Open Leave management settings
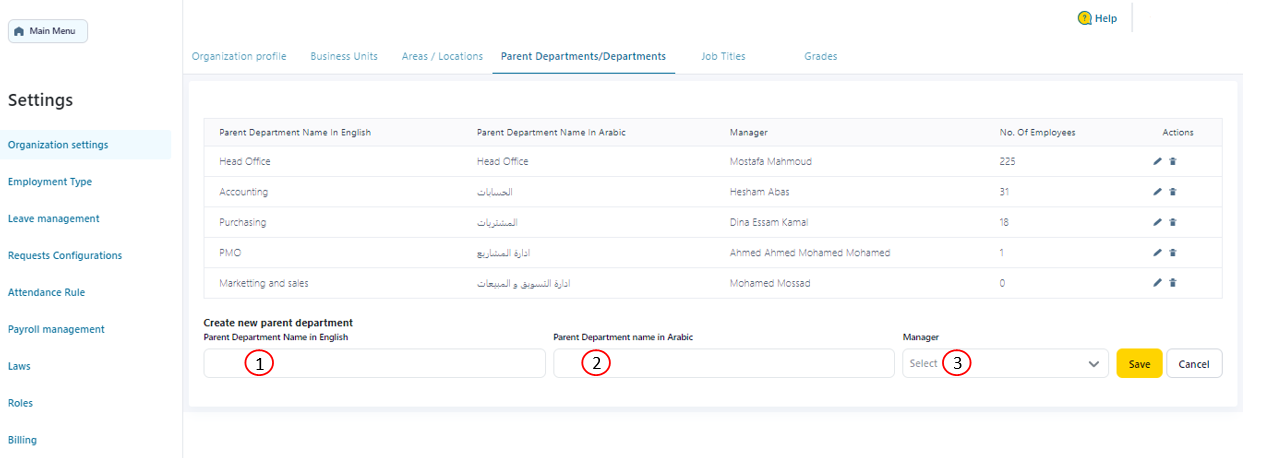1271x458 pixels. coord(54,219)
